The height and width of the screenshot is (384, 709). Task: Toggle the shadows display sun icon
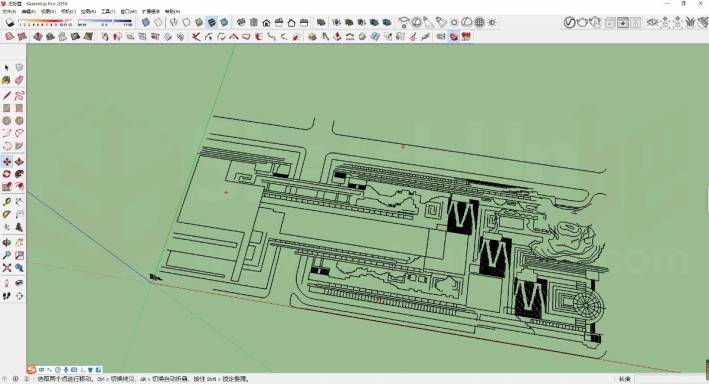(454, 22)
